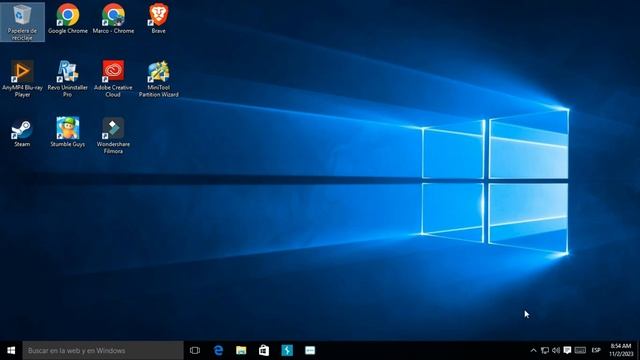Select the Brave browser desktop shortcut

tap(158, 19)
